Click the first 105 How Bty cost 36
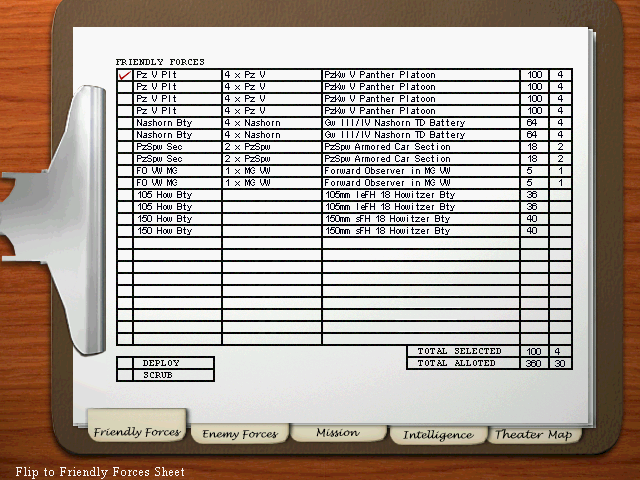 click(532, 195)
